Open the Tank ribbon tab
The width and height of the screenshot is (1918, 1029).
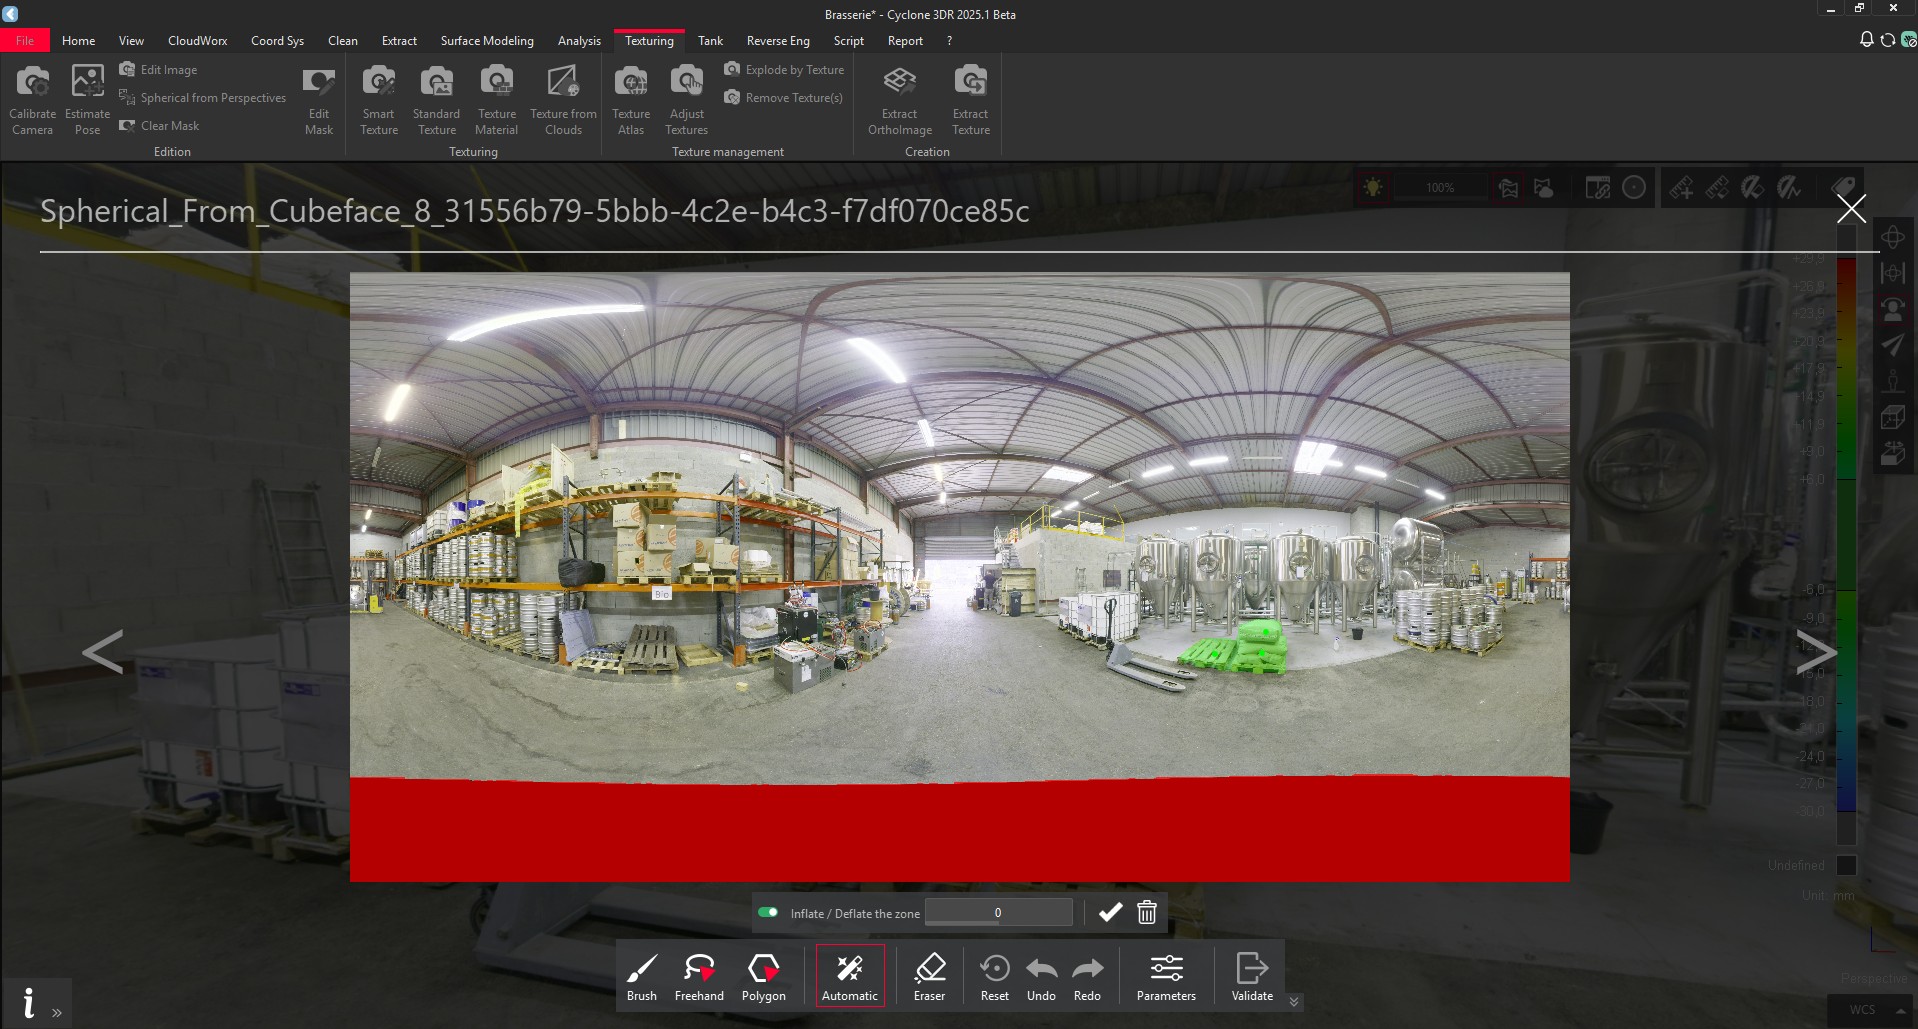[x=710, y=40]
